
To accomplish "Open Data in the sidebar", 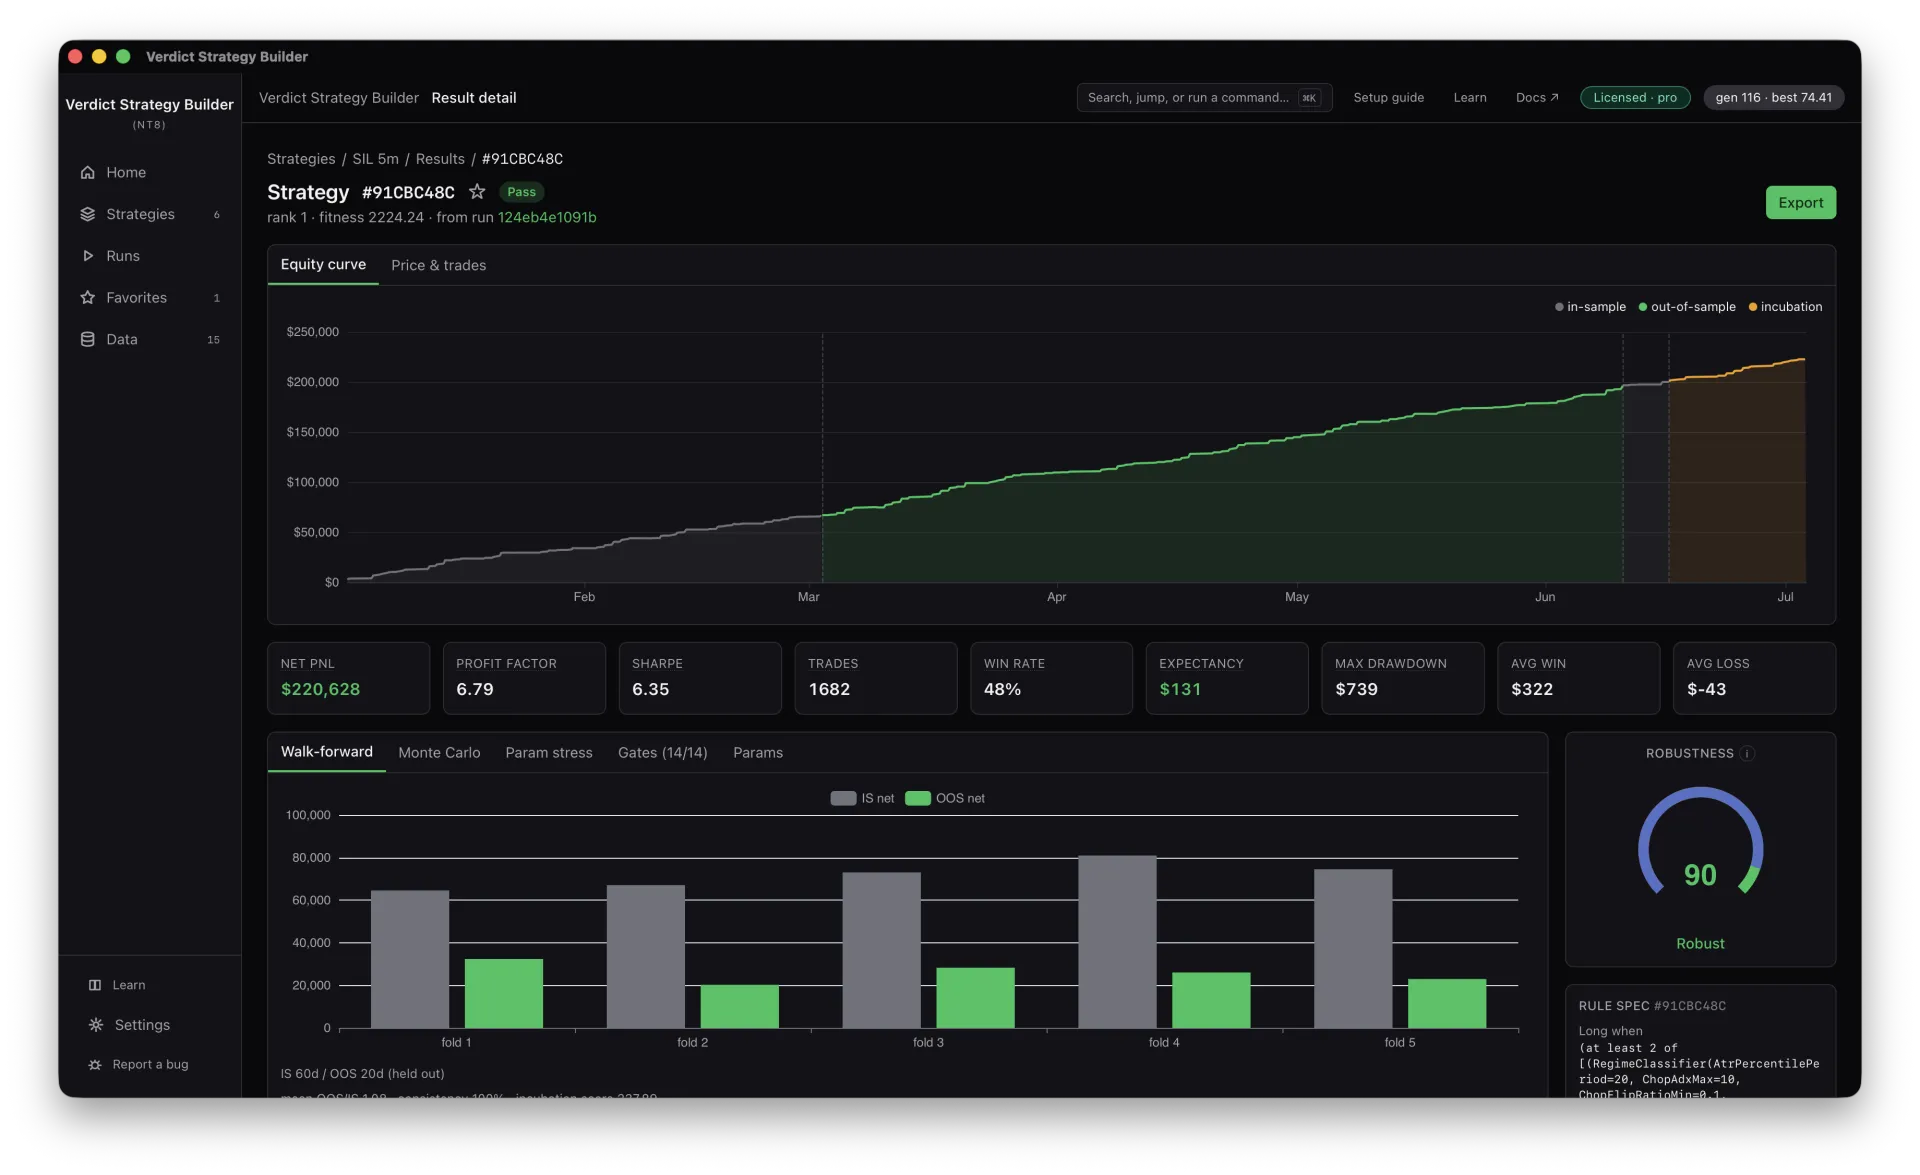I will click(x=150, y=340).
